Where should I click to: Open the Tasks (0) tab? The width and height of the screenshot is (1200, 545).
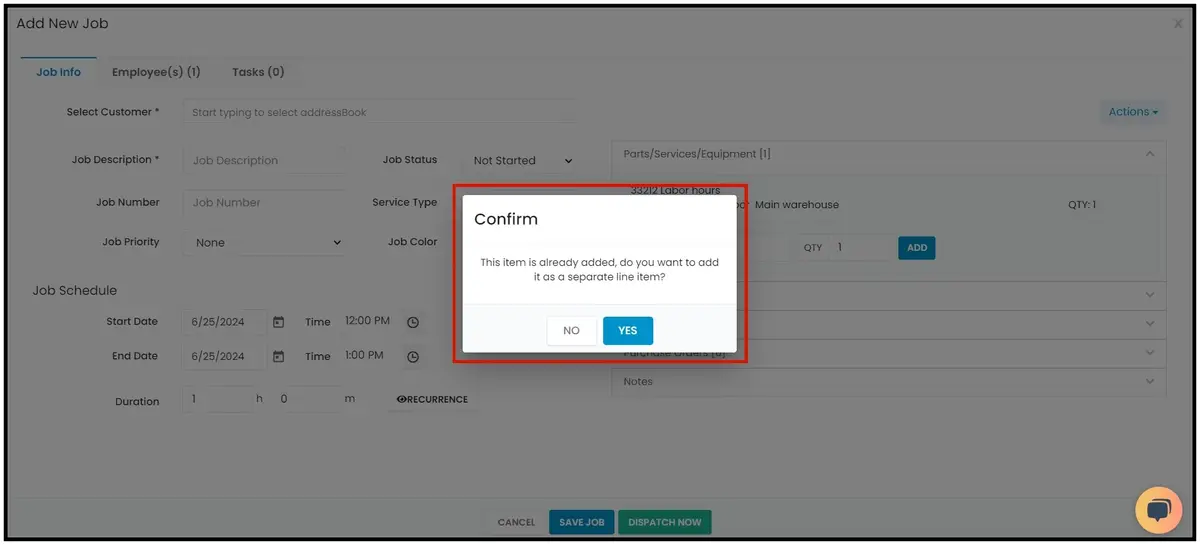click(x=258, y=72)
